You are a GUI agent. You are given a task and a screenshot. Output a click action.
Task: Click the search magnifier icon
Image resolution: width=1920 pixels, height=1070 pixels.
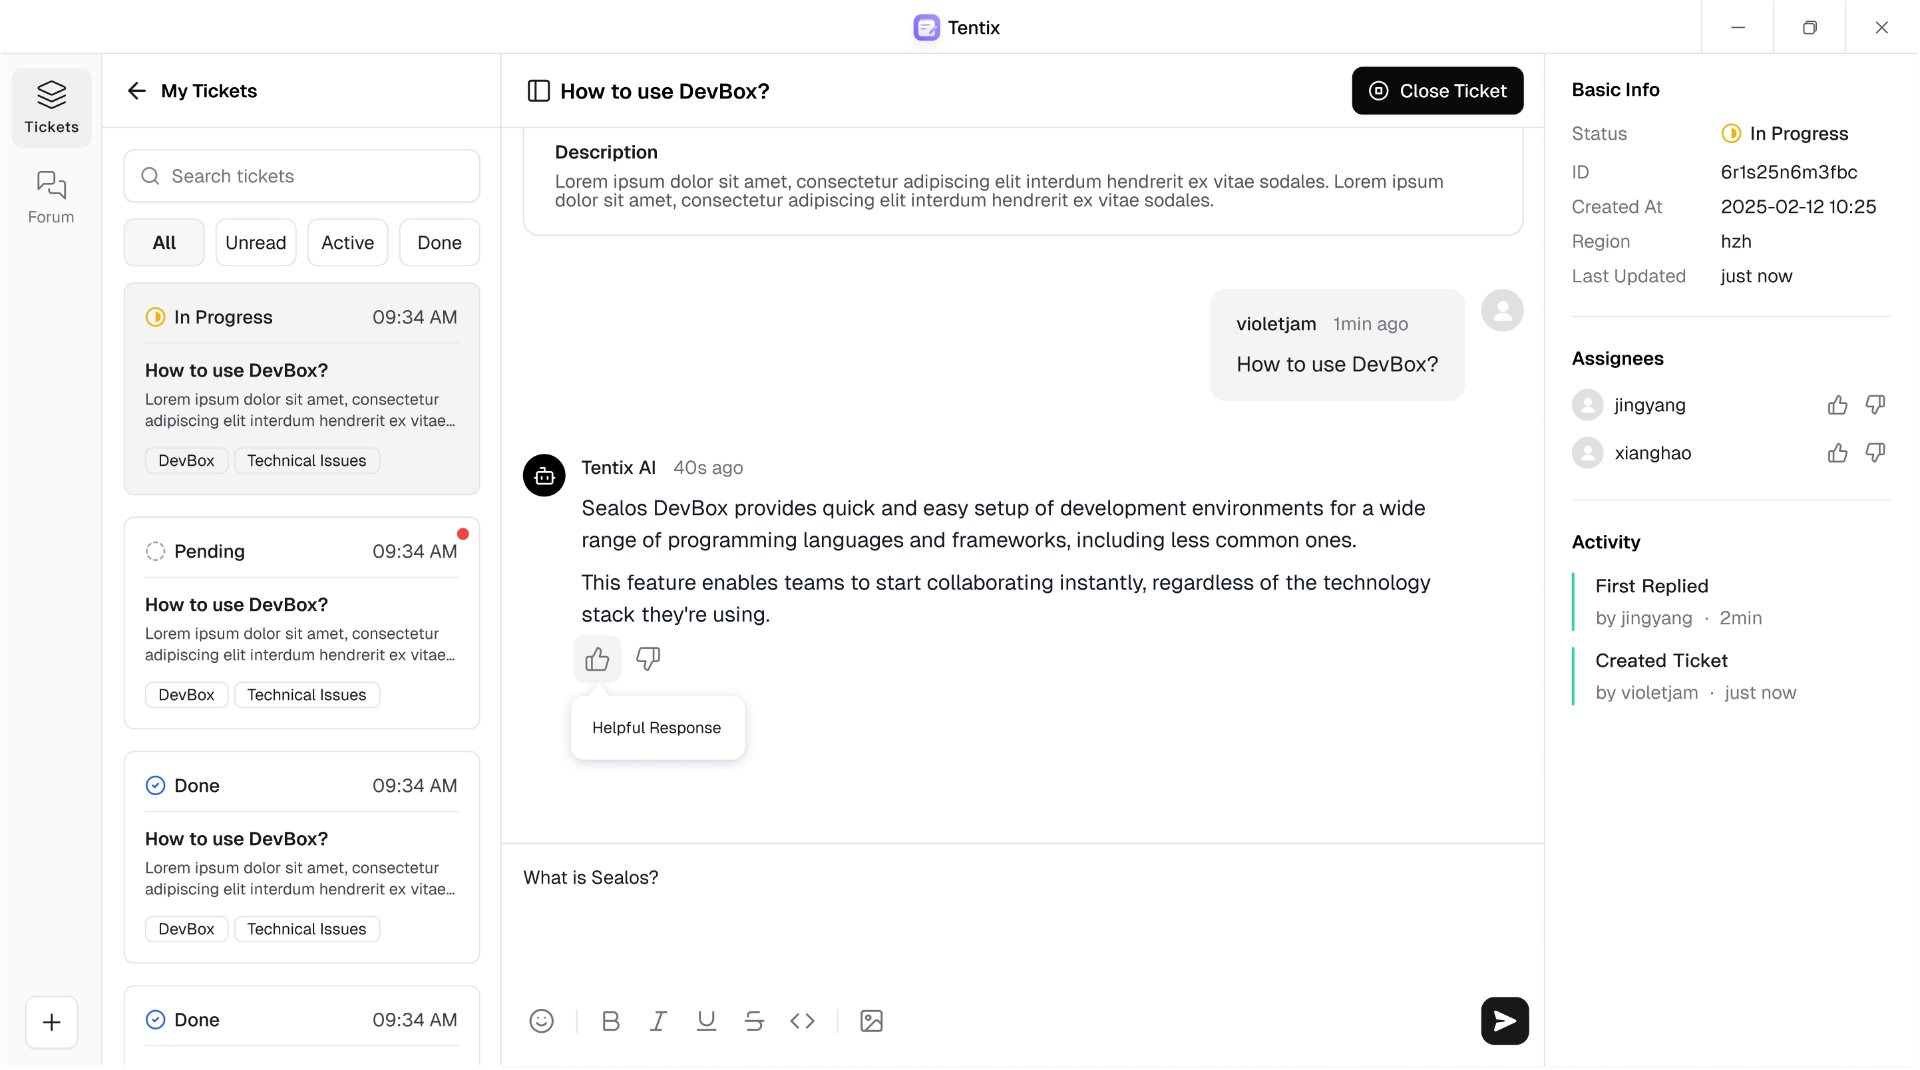[x=150, y=176]
